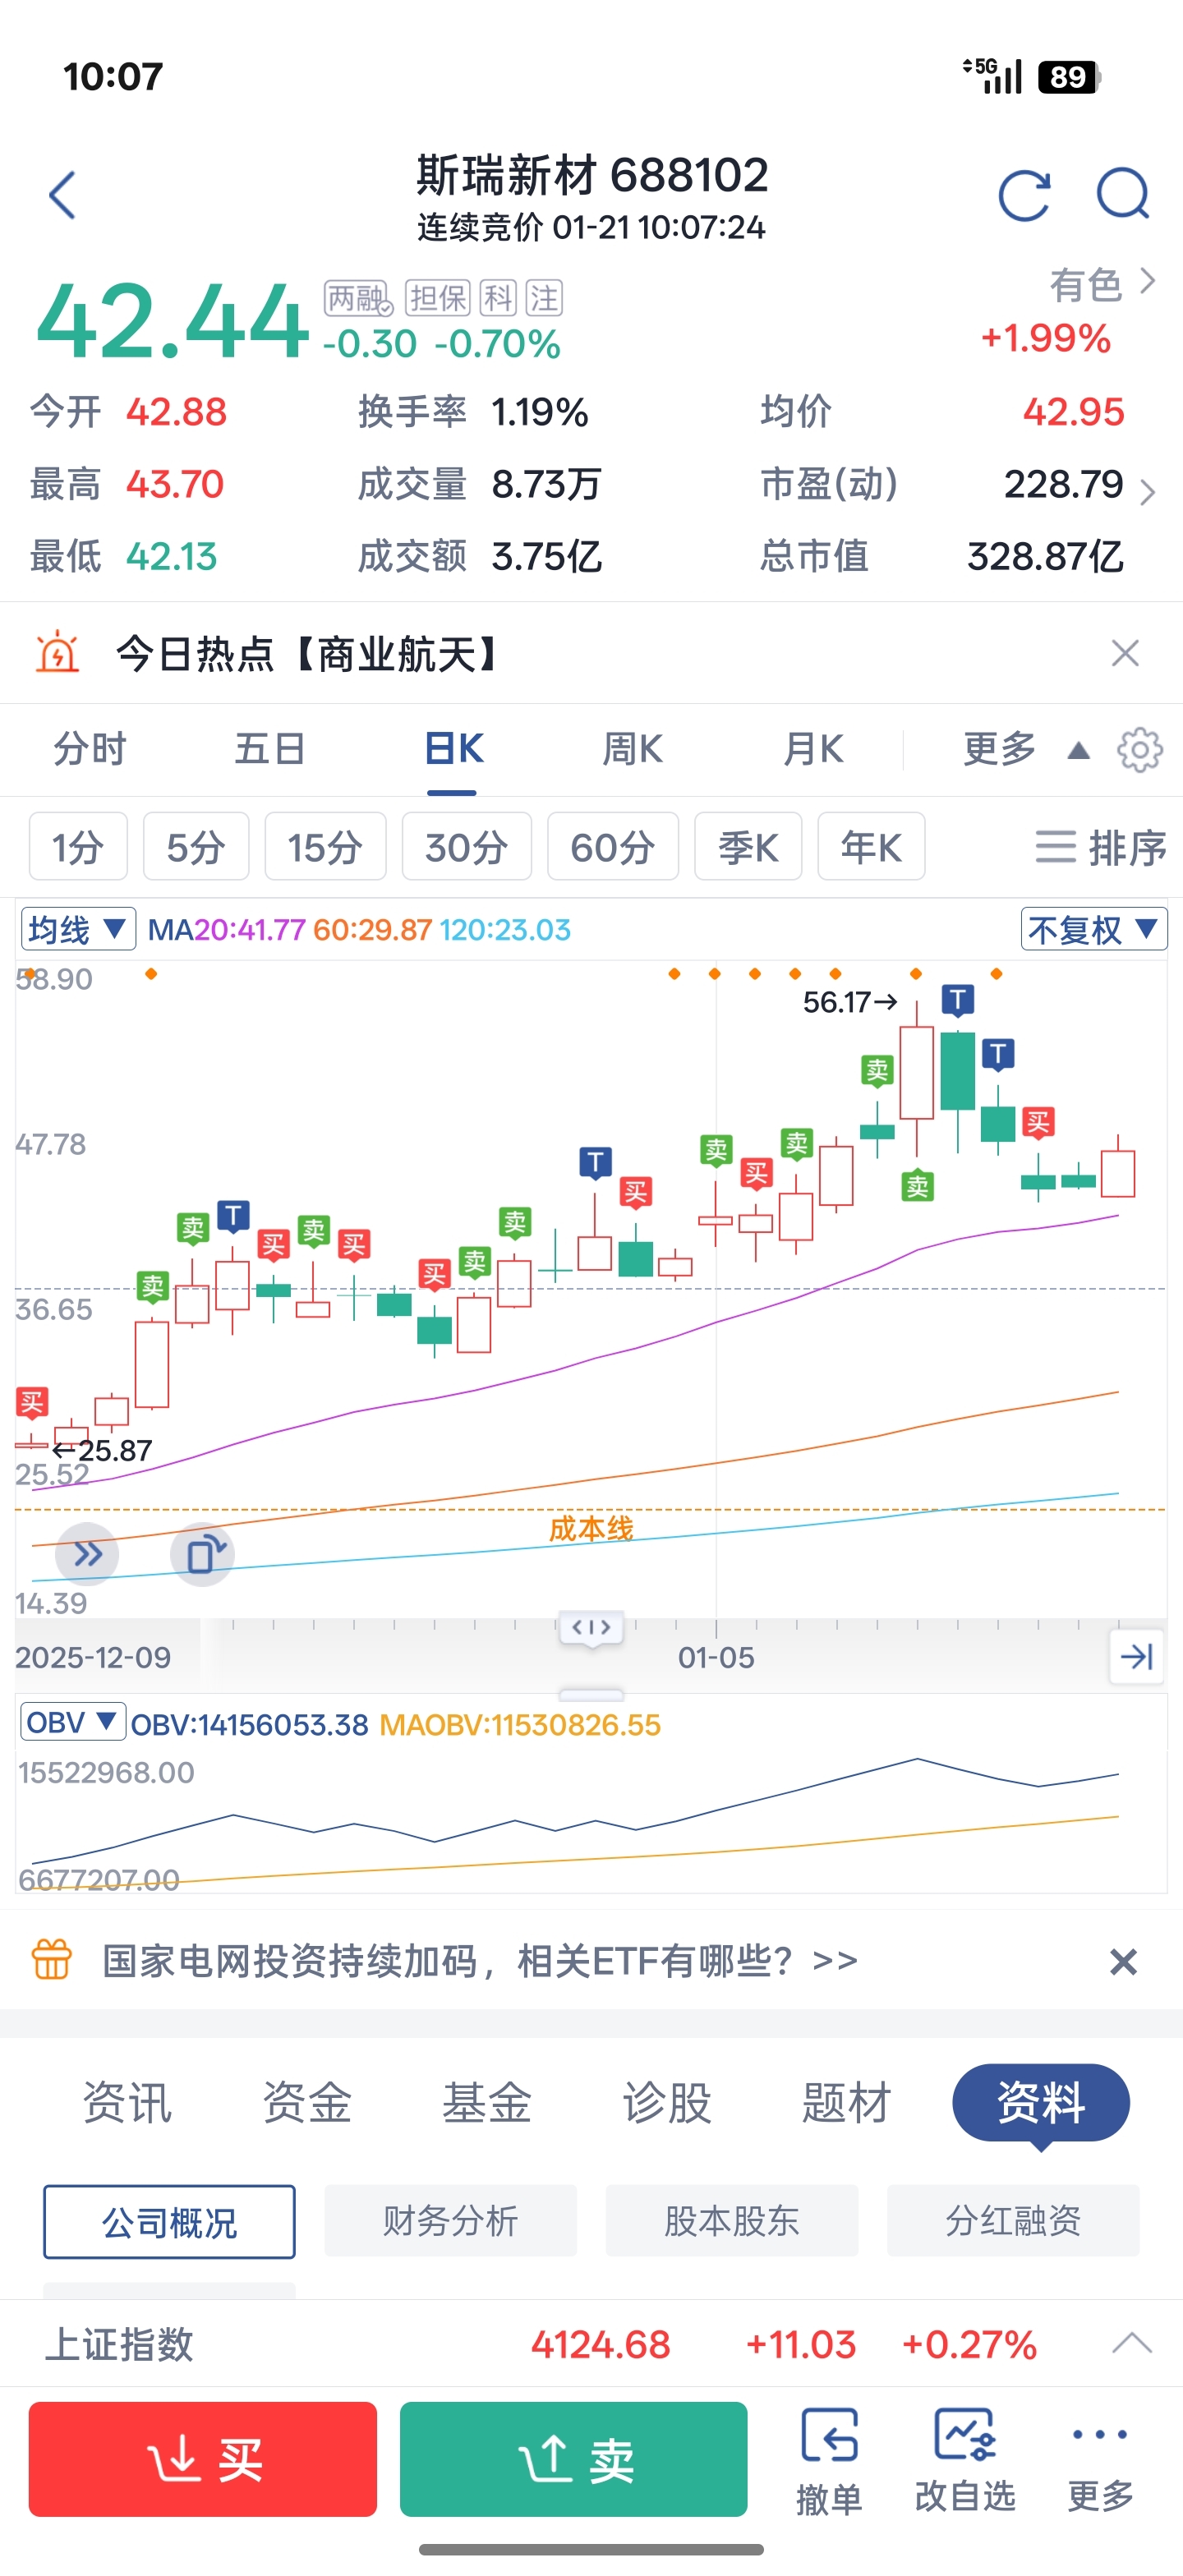Refresh the stock quote
Image resolution: width=1183 pixels, height=2576 pixels.
click(x=1024, y=195)
